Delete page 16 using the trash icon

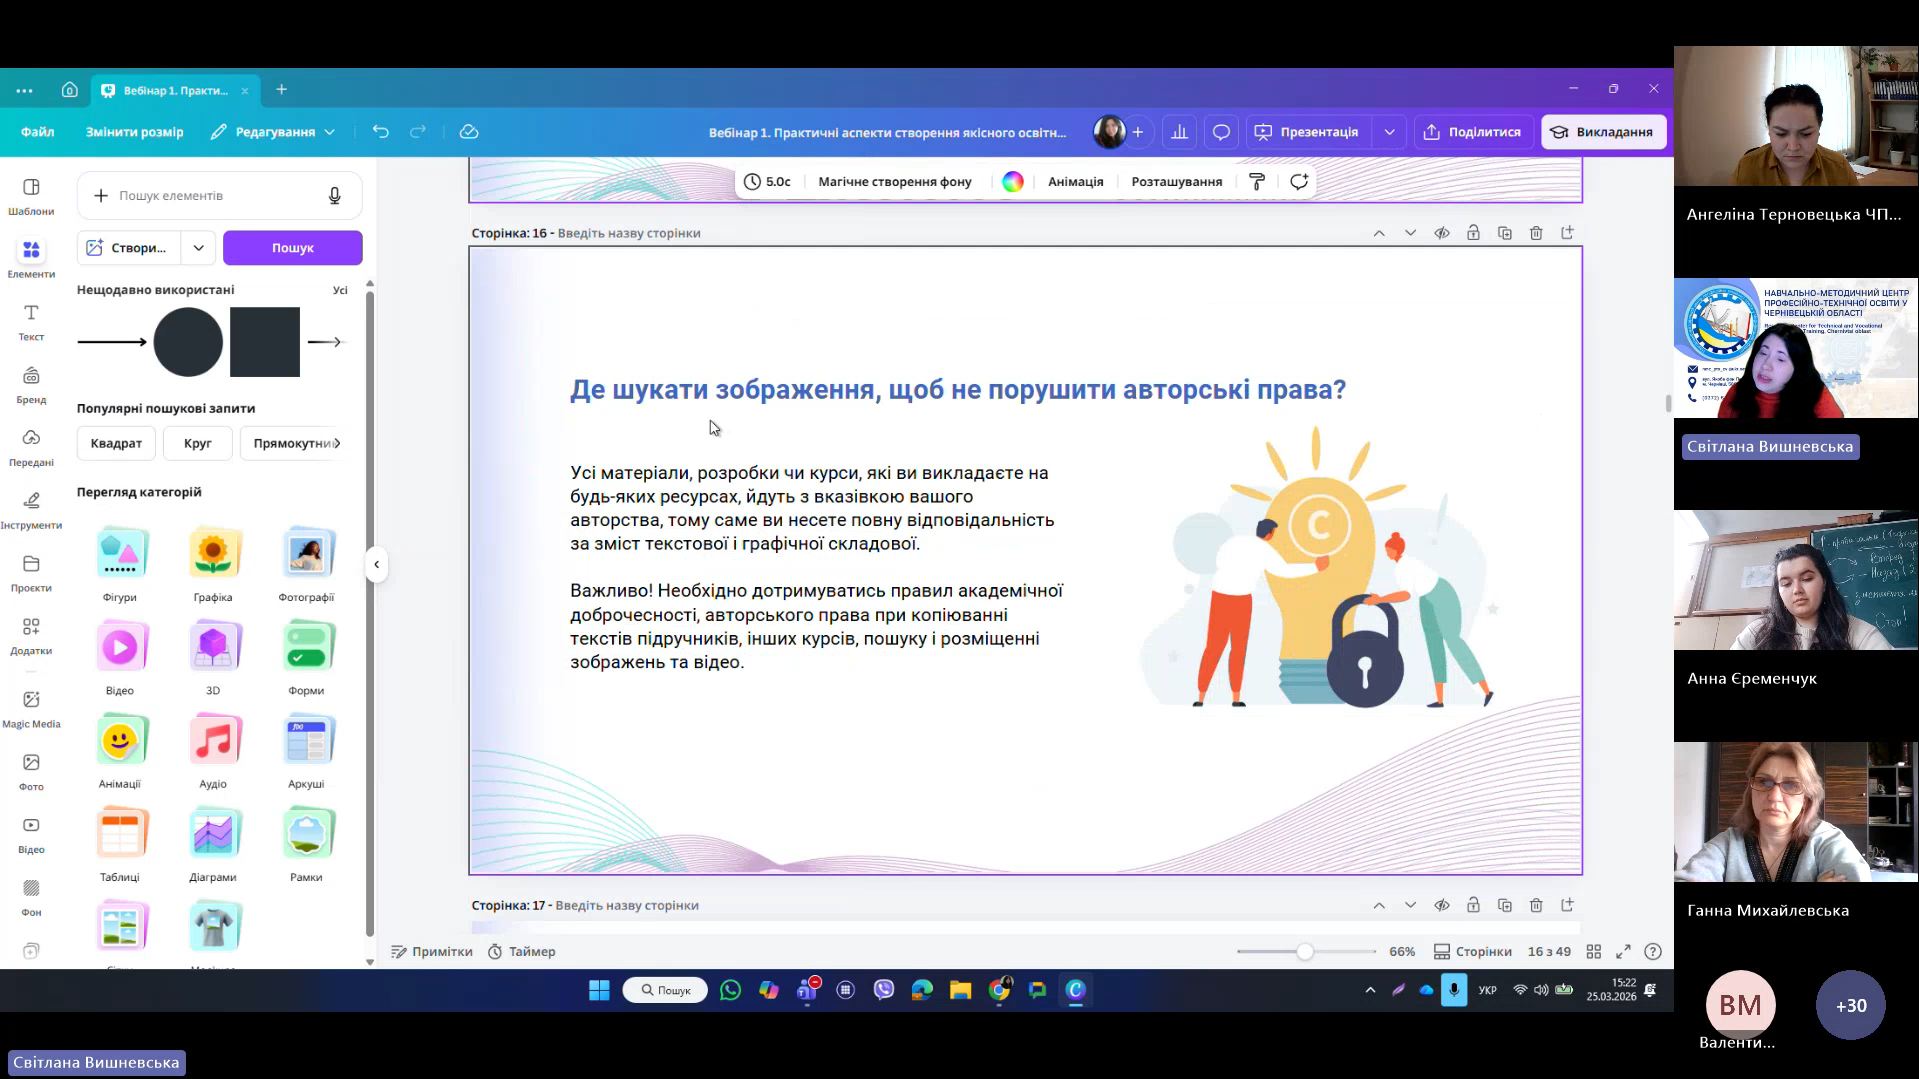tap(1536, 233)
